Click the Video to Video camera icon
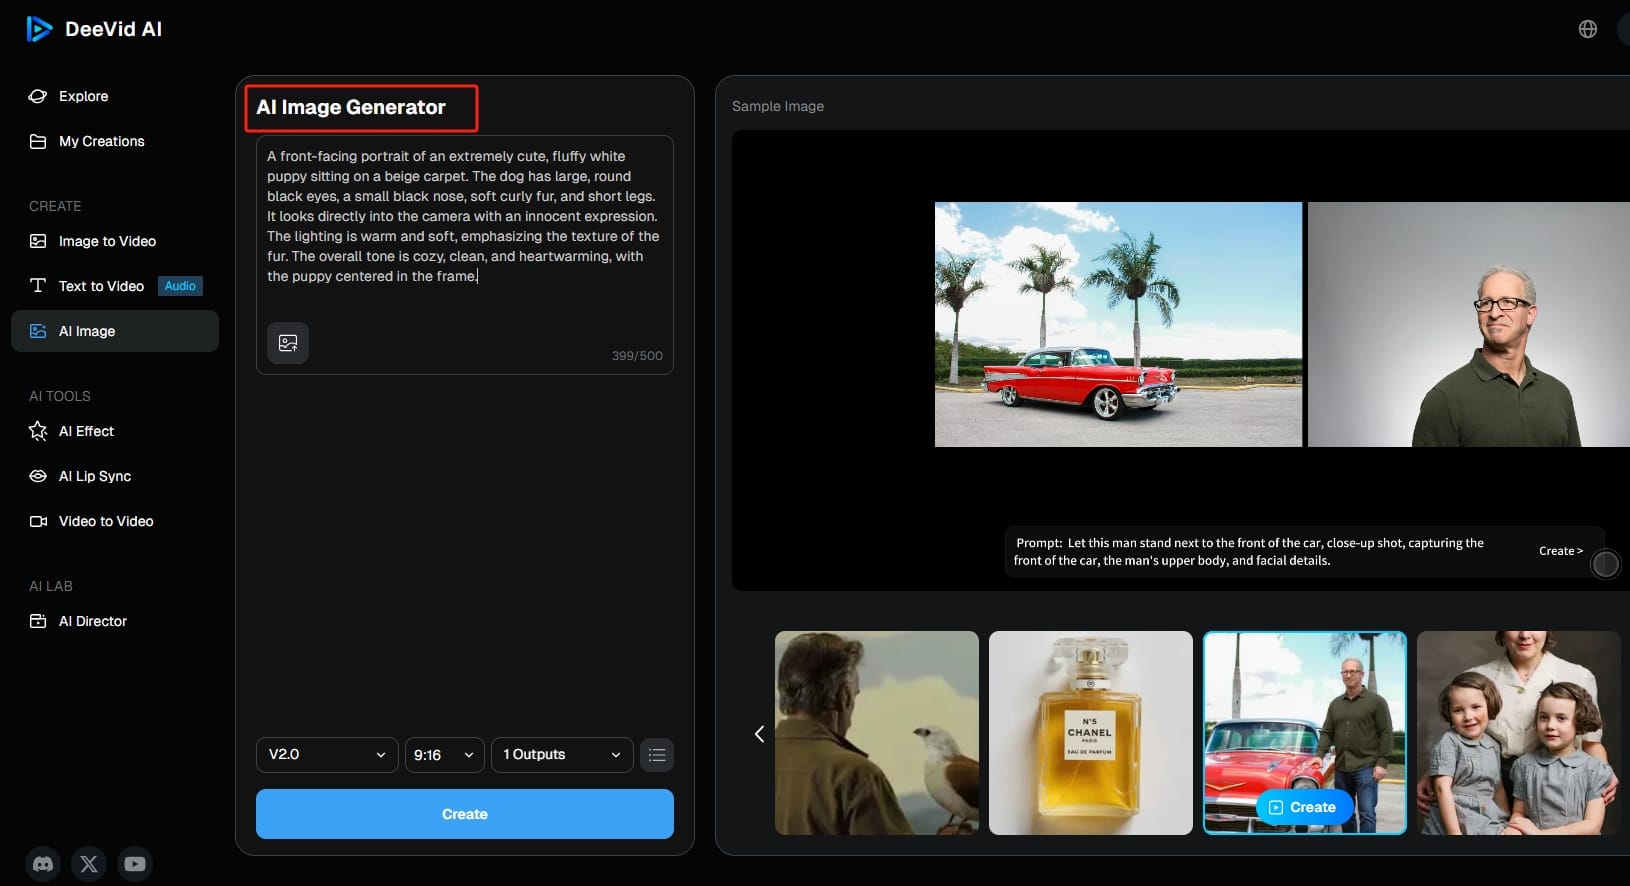Image resolution: width=1630 pixels, height=886 pixels. tap(38, 521)
